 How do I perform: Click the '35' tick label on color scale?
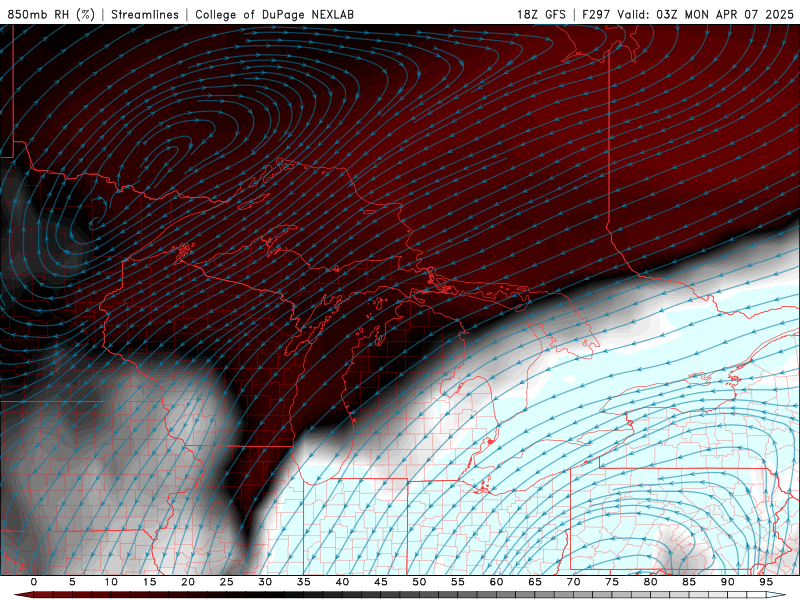pyautogui.click(x=303, y=582)
